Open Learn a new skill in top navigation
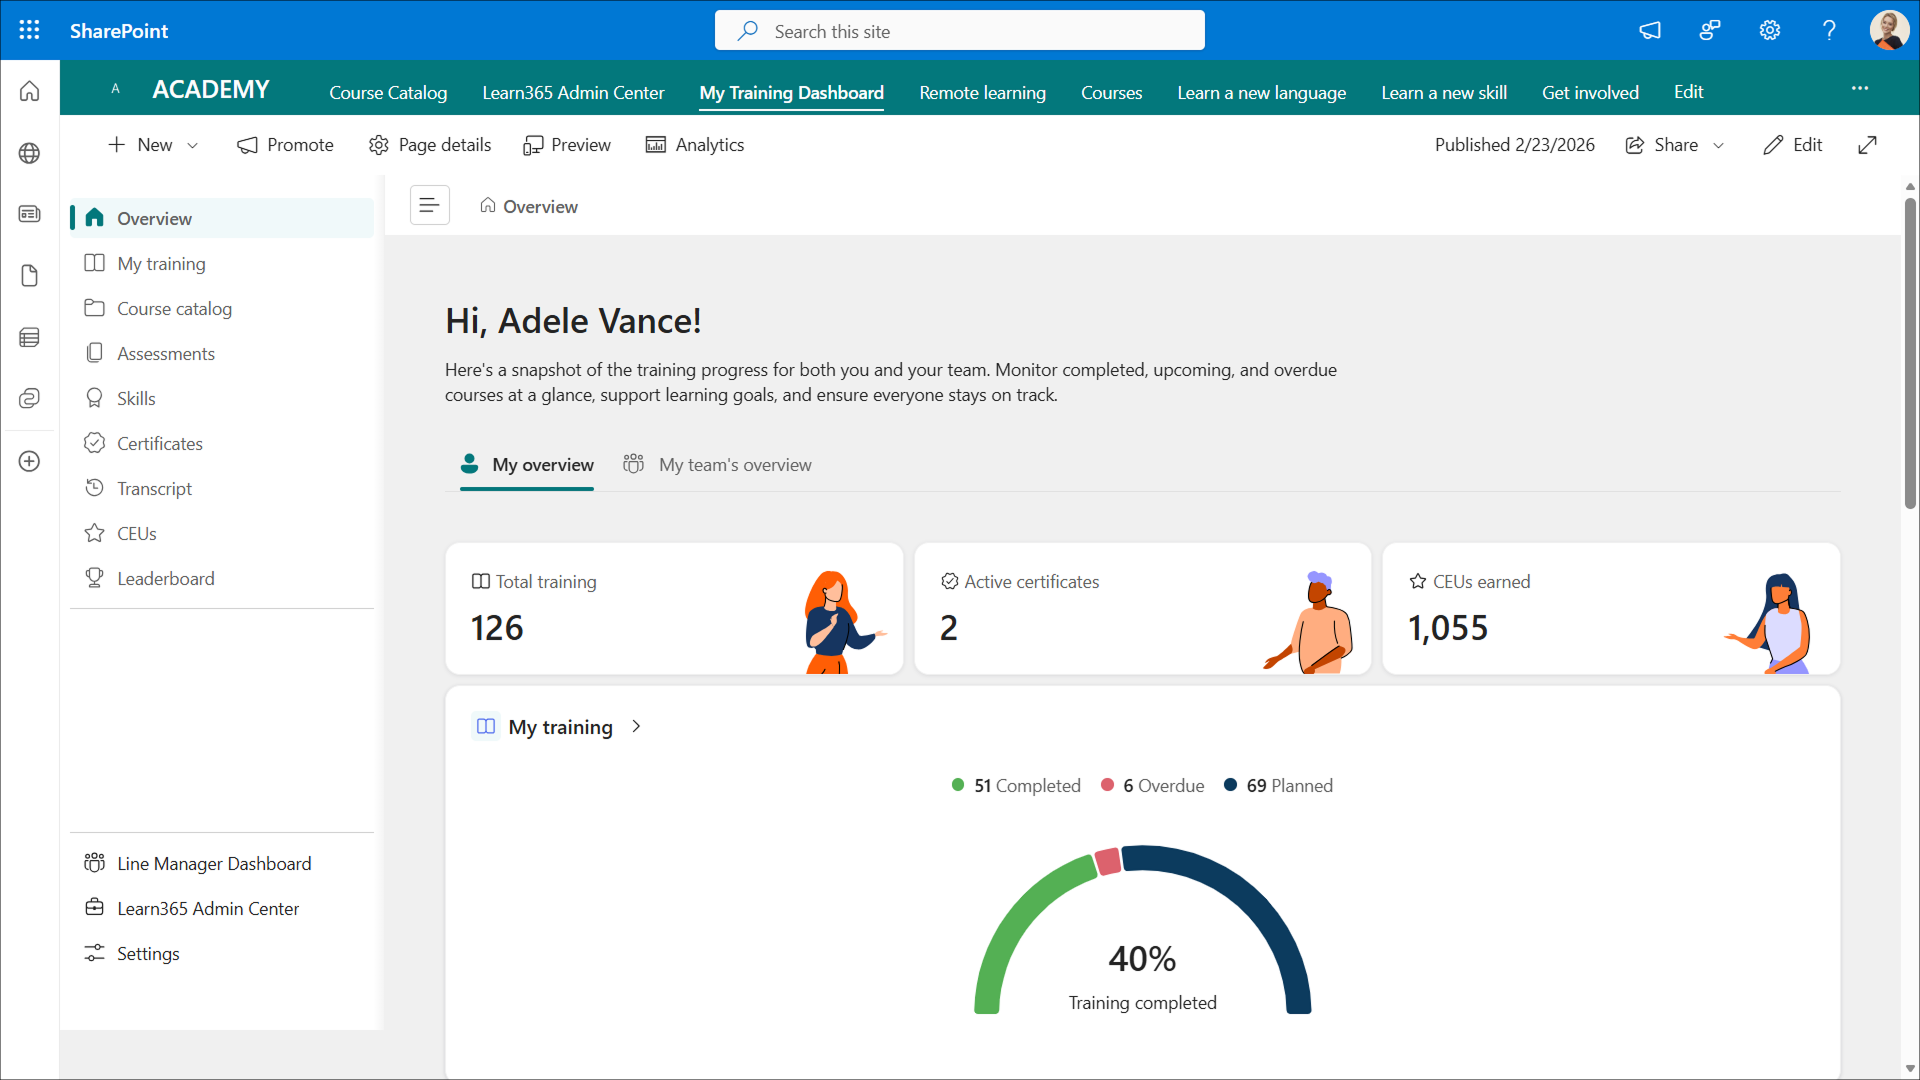This screenshot has height=1080, width=1920. pos(1444,92)
